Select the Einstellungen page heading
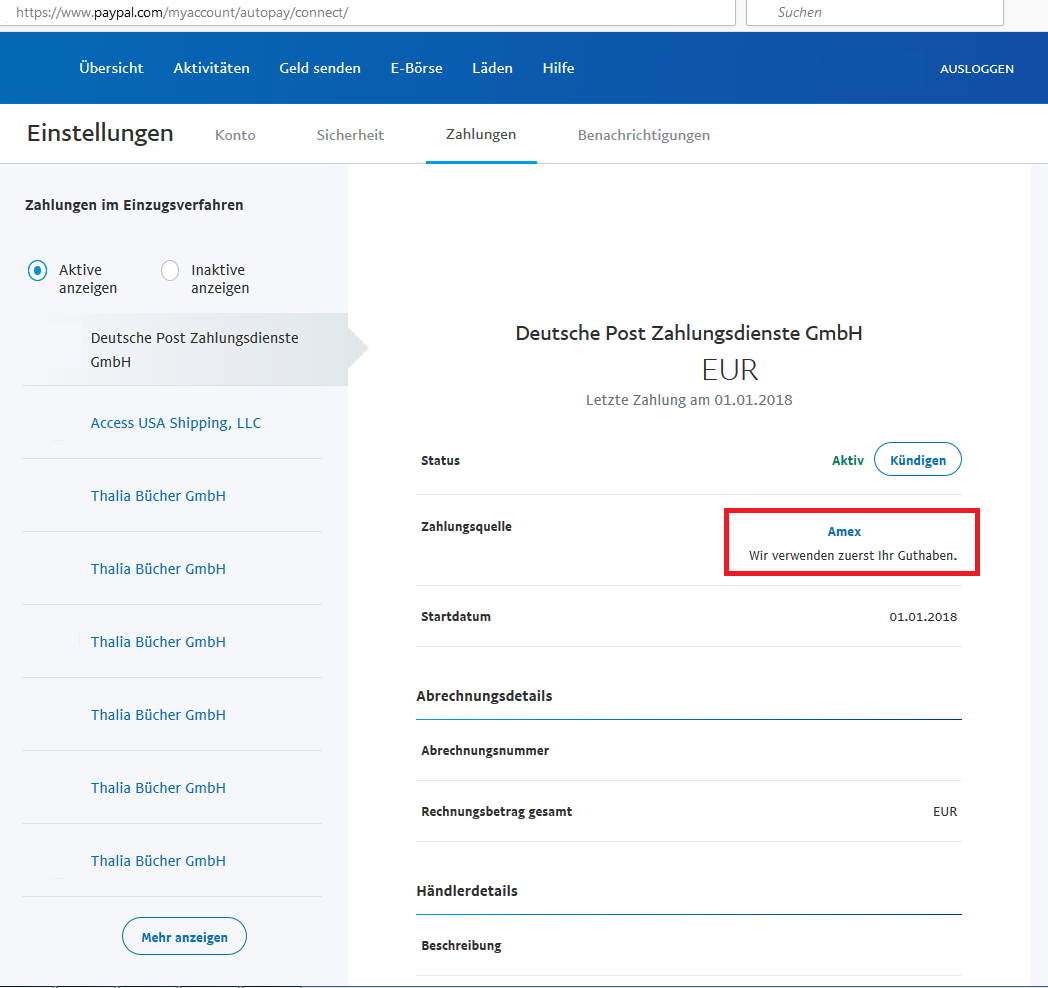This screenshot has height=988, width=1048. pyautogui.click(x=100, y=134)
